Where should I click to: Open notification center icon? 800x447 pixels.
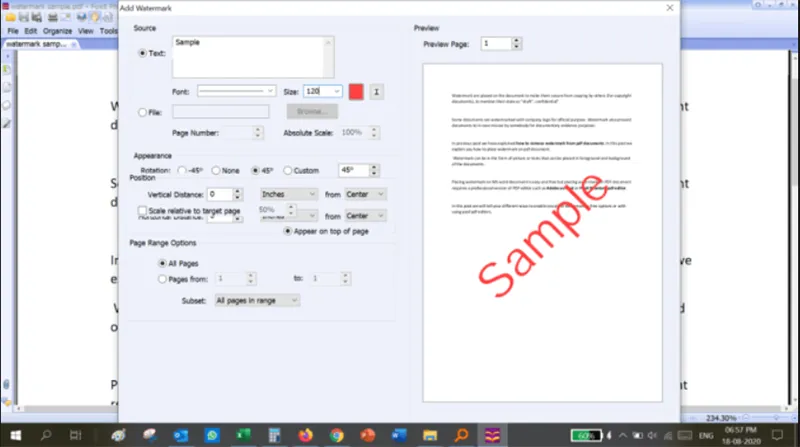(x=777, y=435)
